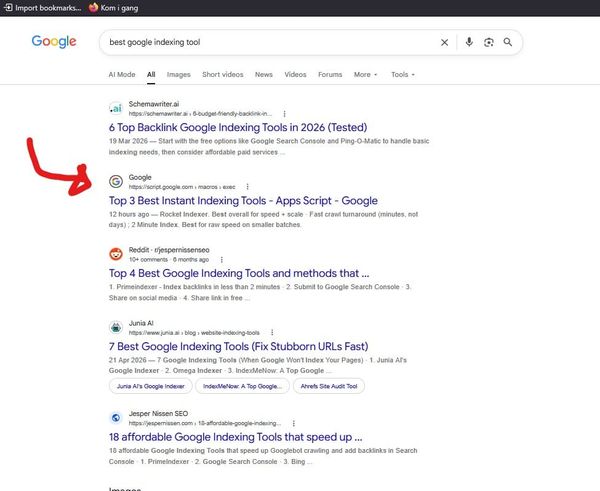This screenshot has width=600, height=491.
Task: Switch to the Images tab
Action: [x=179, y=75]
